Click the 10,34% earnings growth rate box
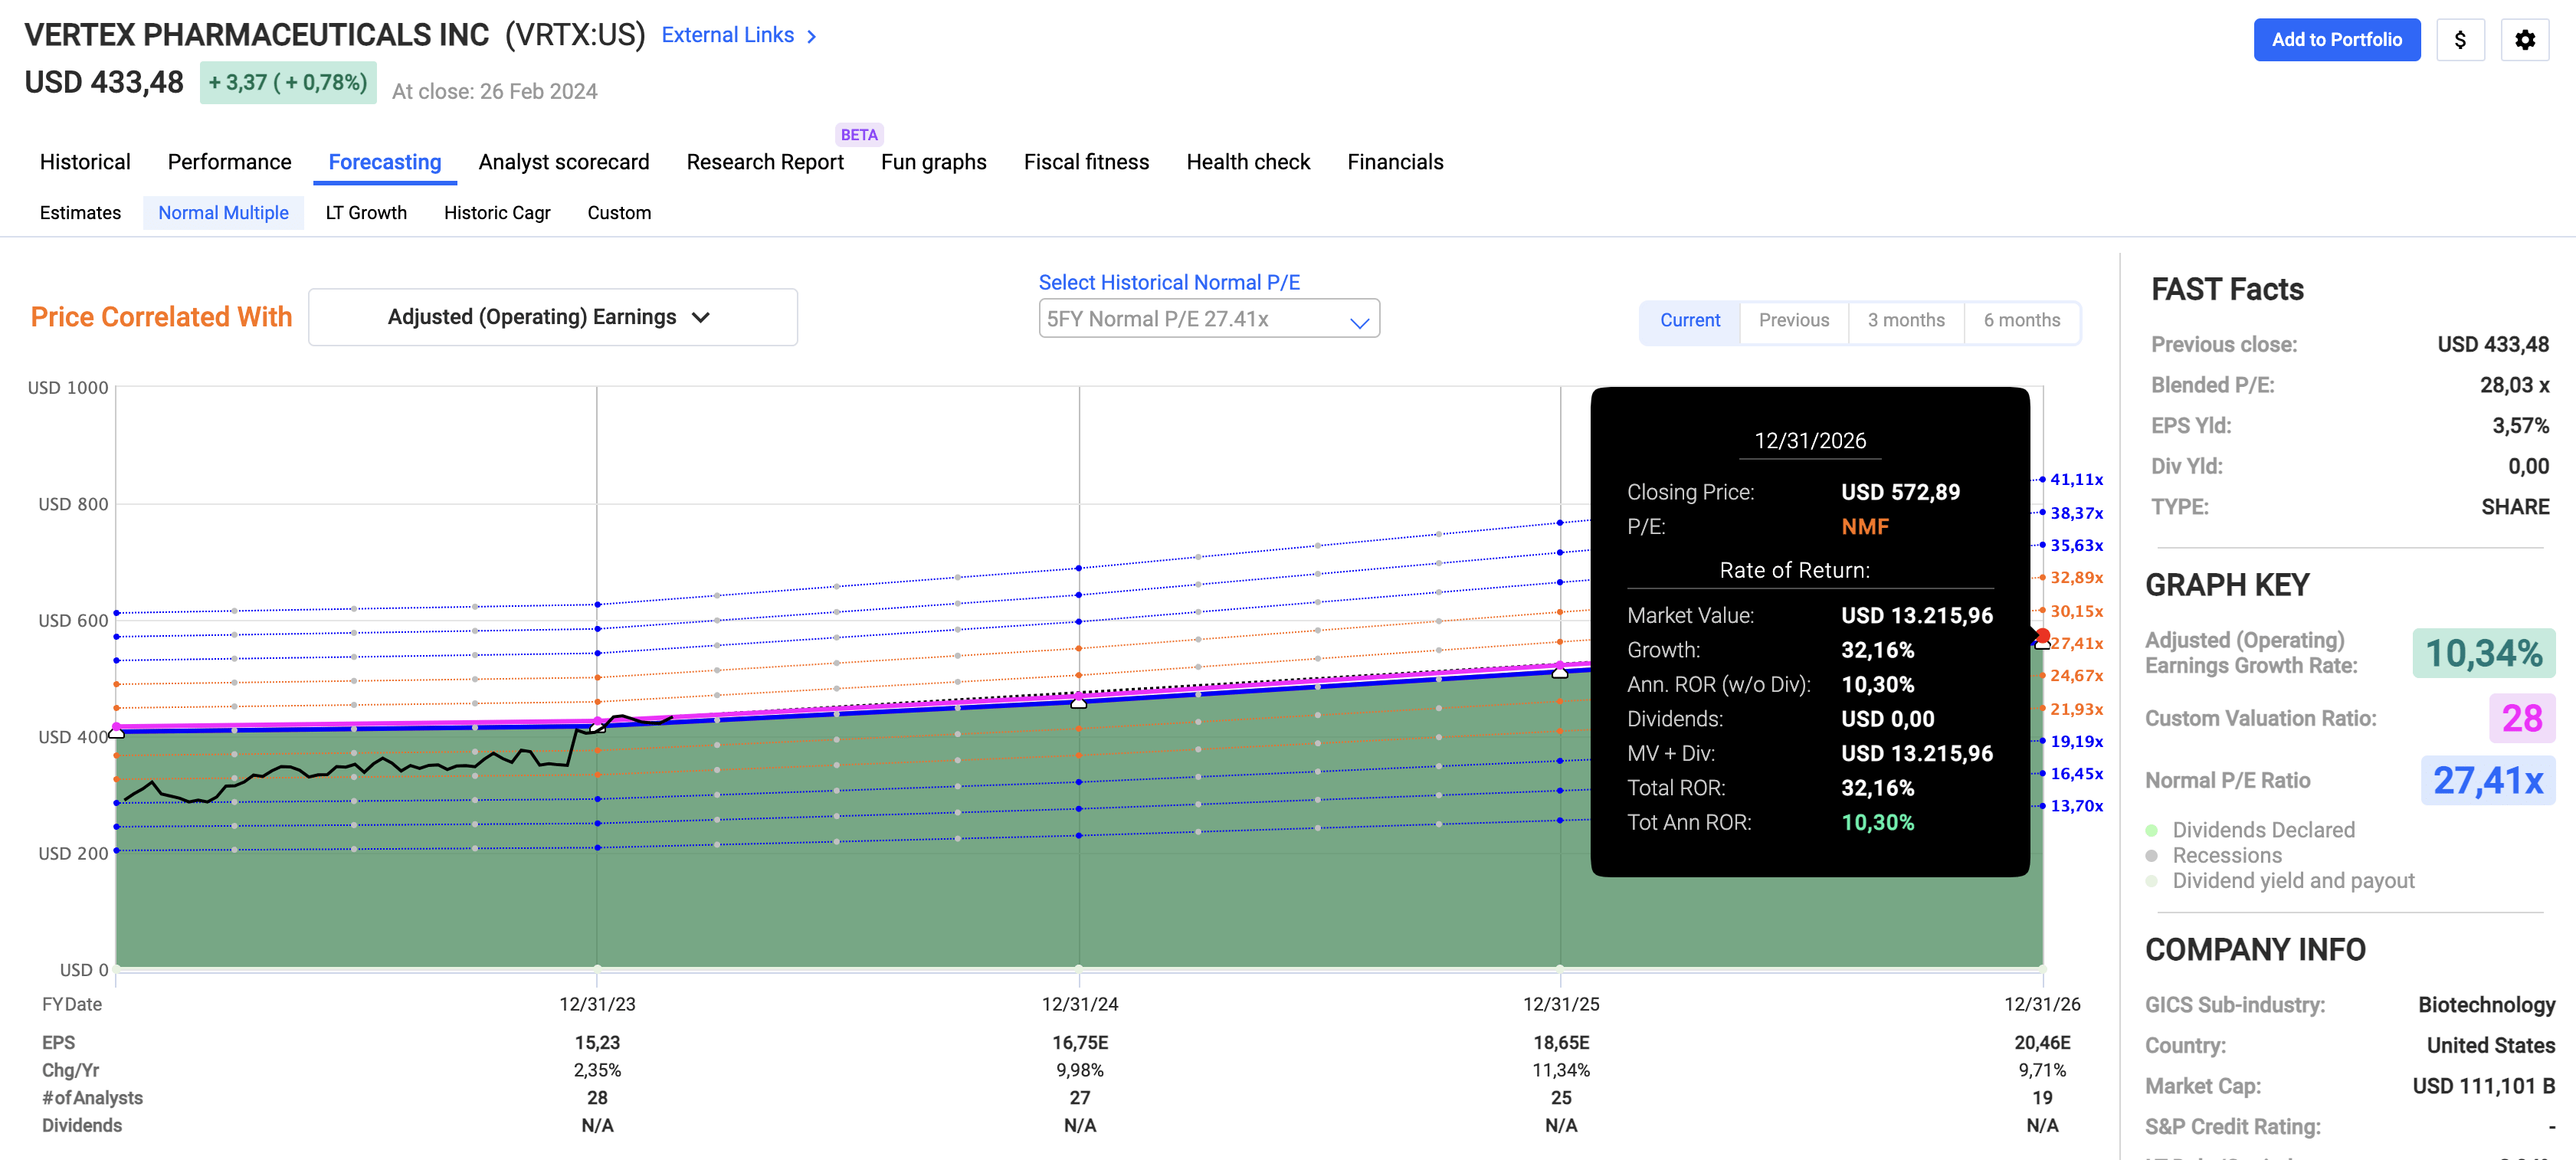2576x1160 pixels. pyautogui.click(x=2484, y=653)
